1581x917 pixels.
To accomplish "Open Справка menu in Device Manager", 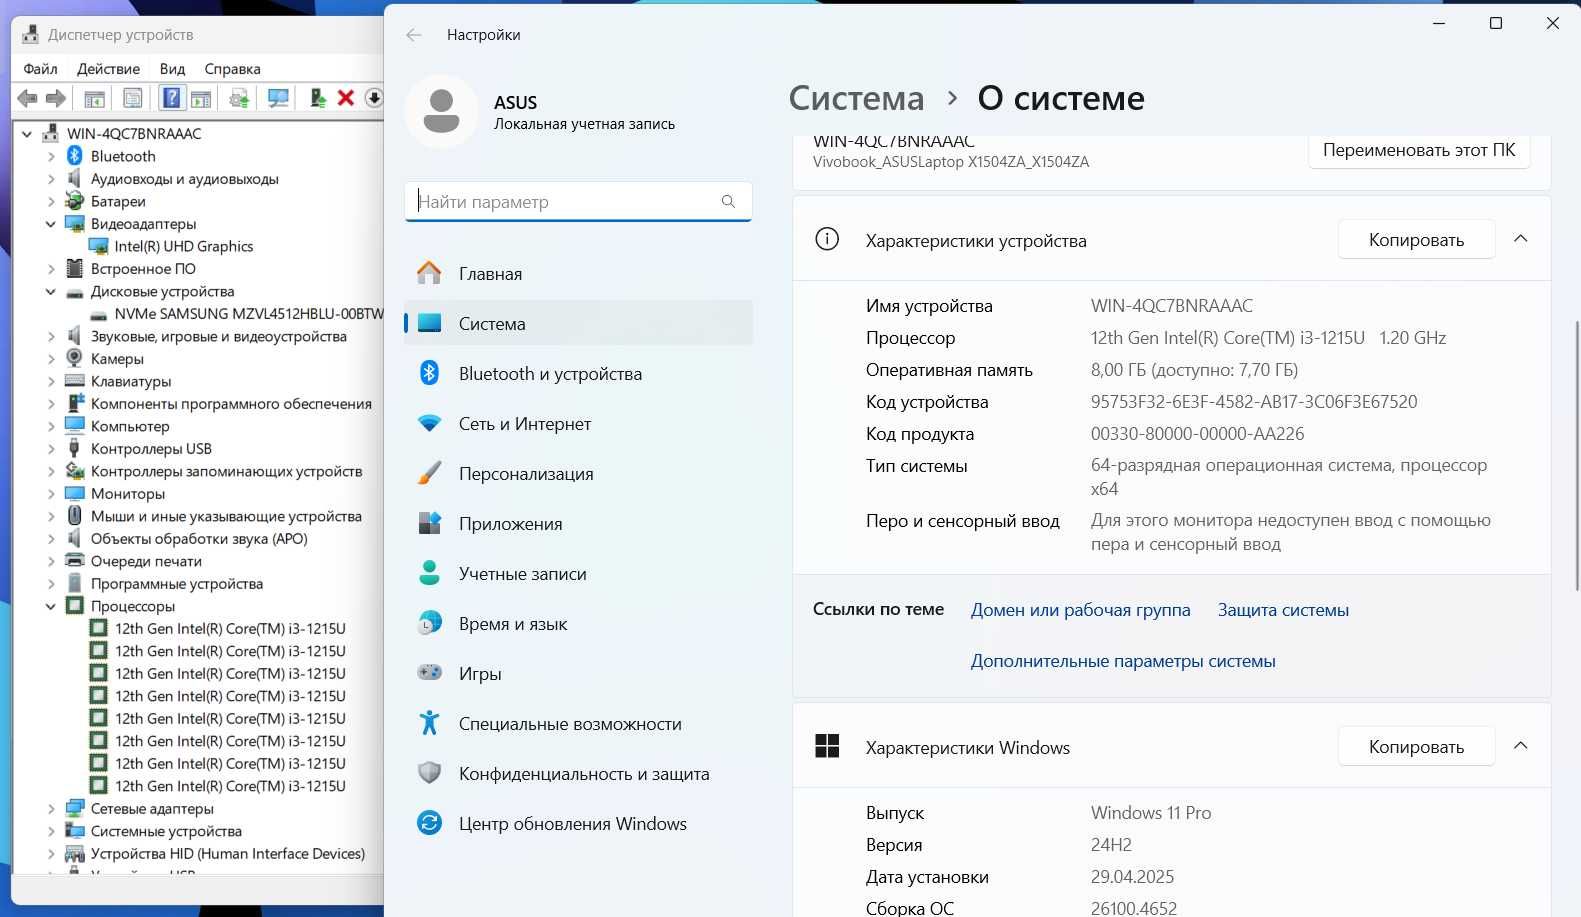I will pos(232,69).
